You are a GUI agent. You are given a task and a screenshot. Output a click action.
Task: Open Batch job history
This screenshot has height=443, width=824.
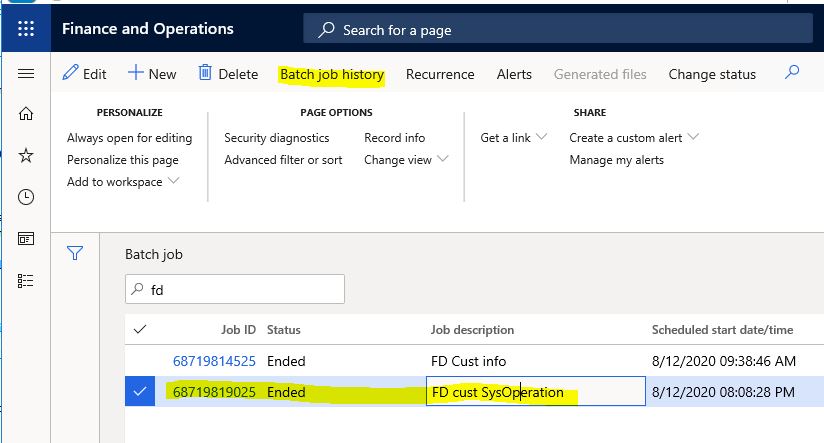[x=332, y=75]
